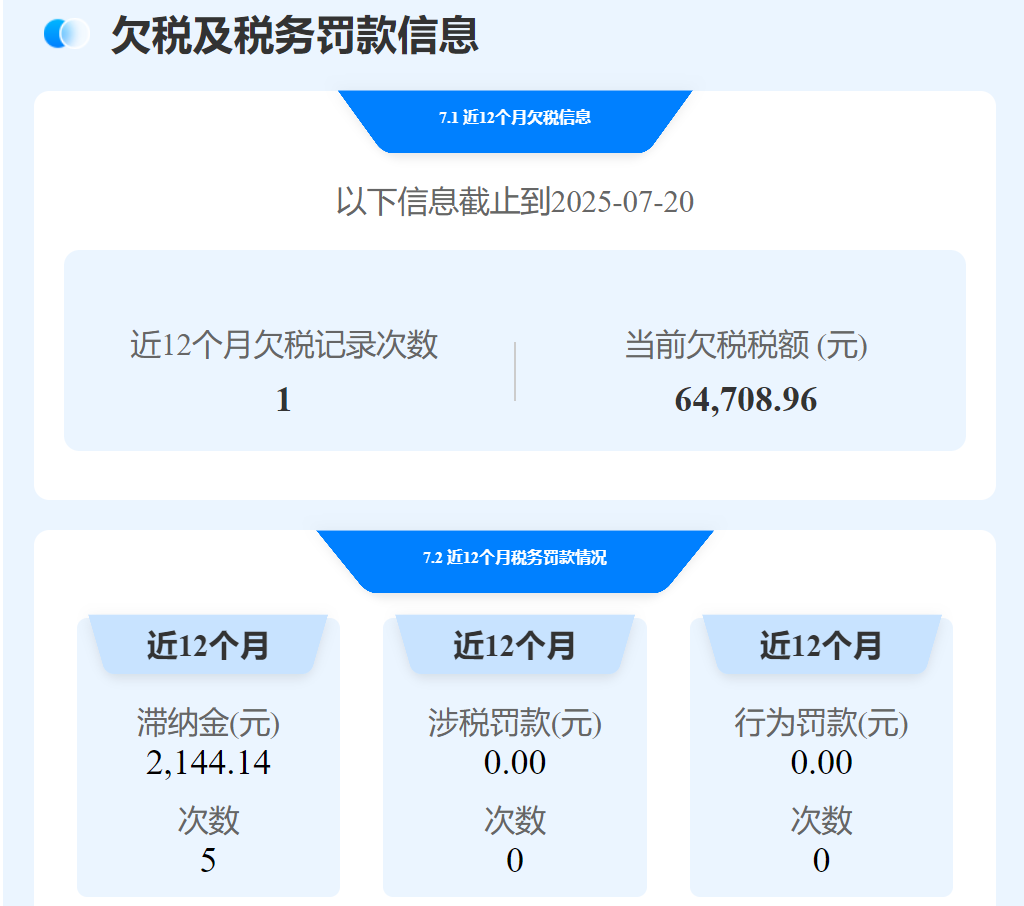Select the 近12个月欠税记录次数 value 1

point(283,398)
